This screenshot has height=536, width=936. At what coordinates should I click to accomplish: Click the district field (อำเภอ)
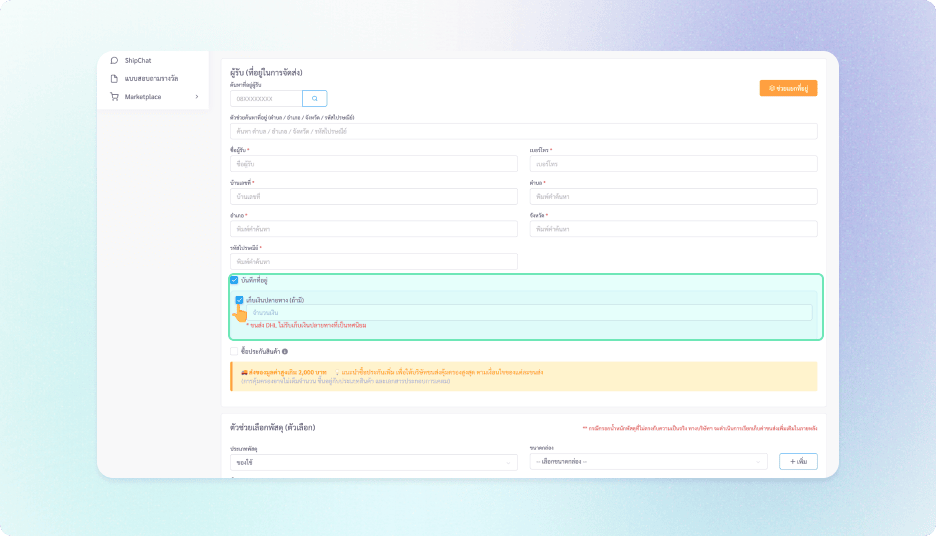click(374, 229)
